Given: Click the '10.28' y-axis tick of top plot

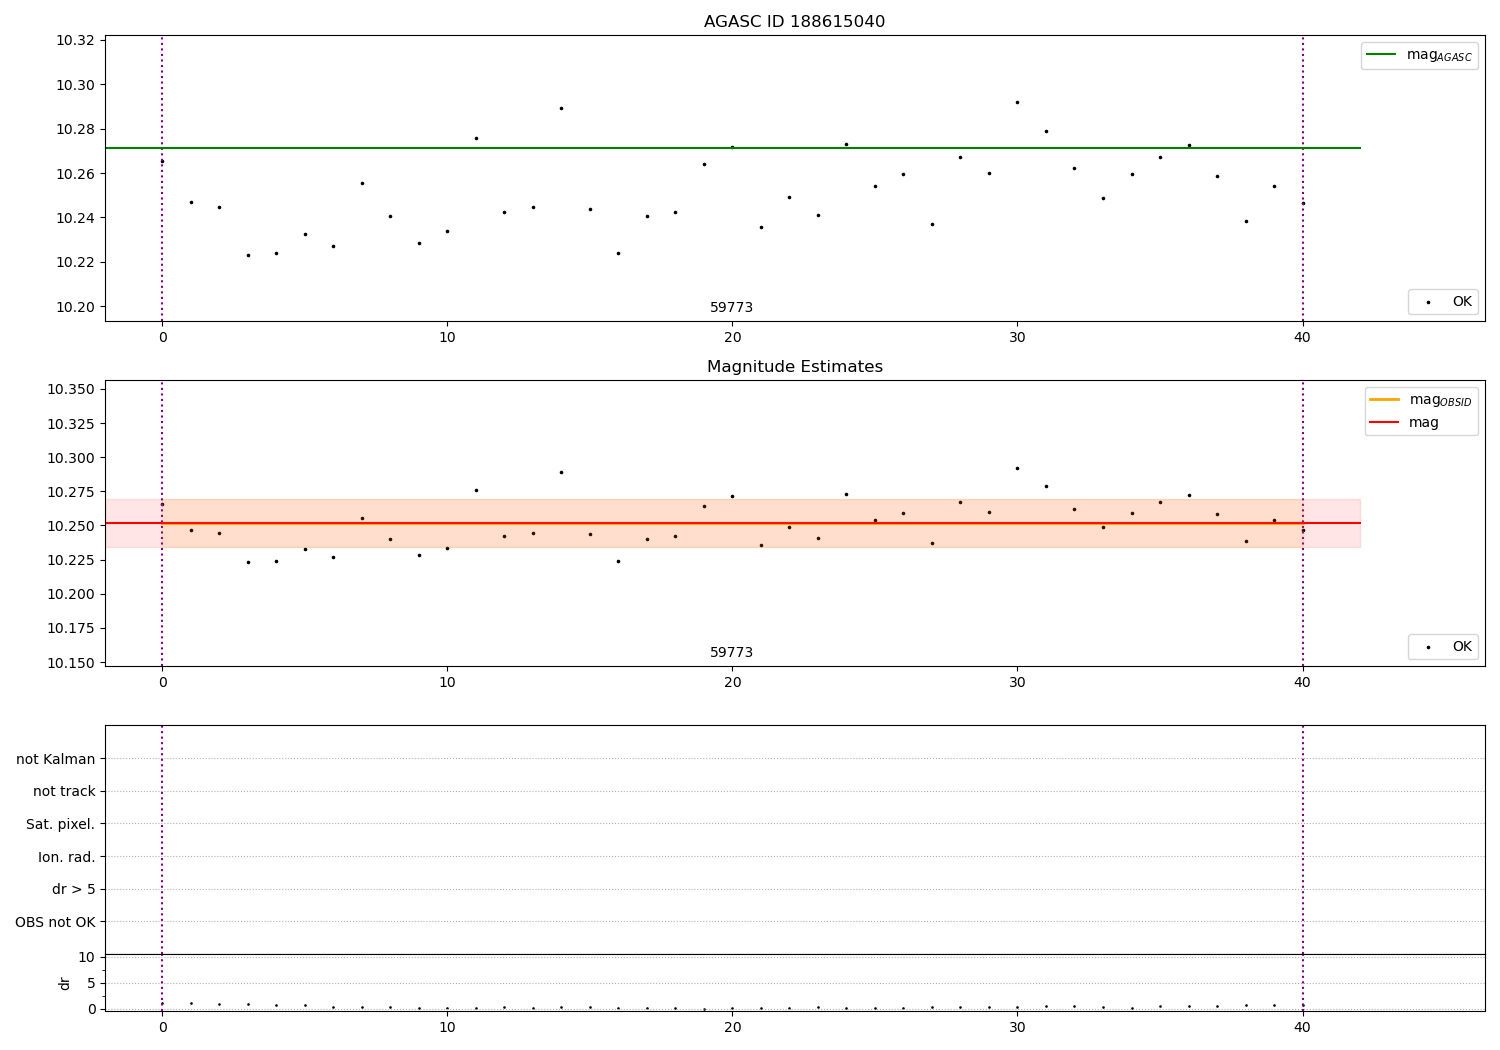Looking at the screenshot, I should (75, 130).
